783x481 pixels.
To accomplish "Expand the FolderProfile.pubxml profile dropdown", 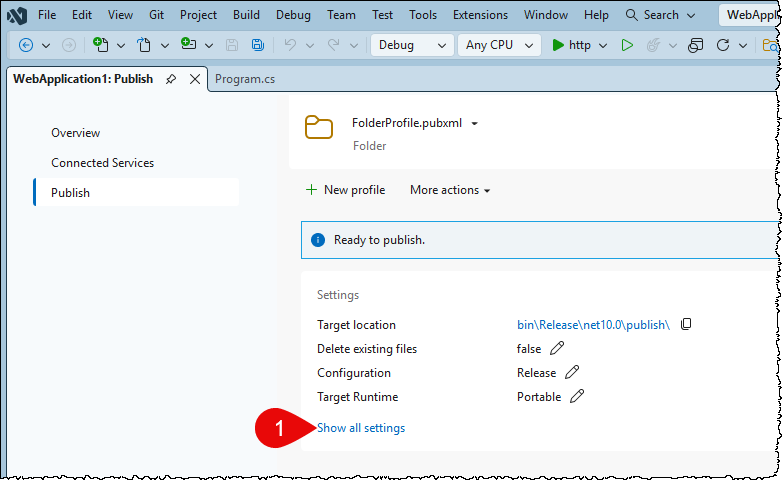I will 475,124.
